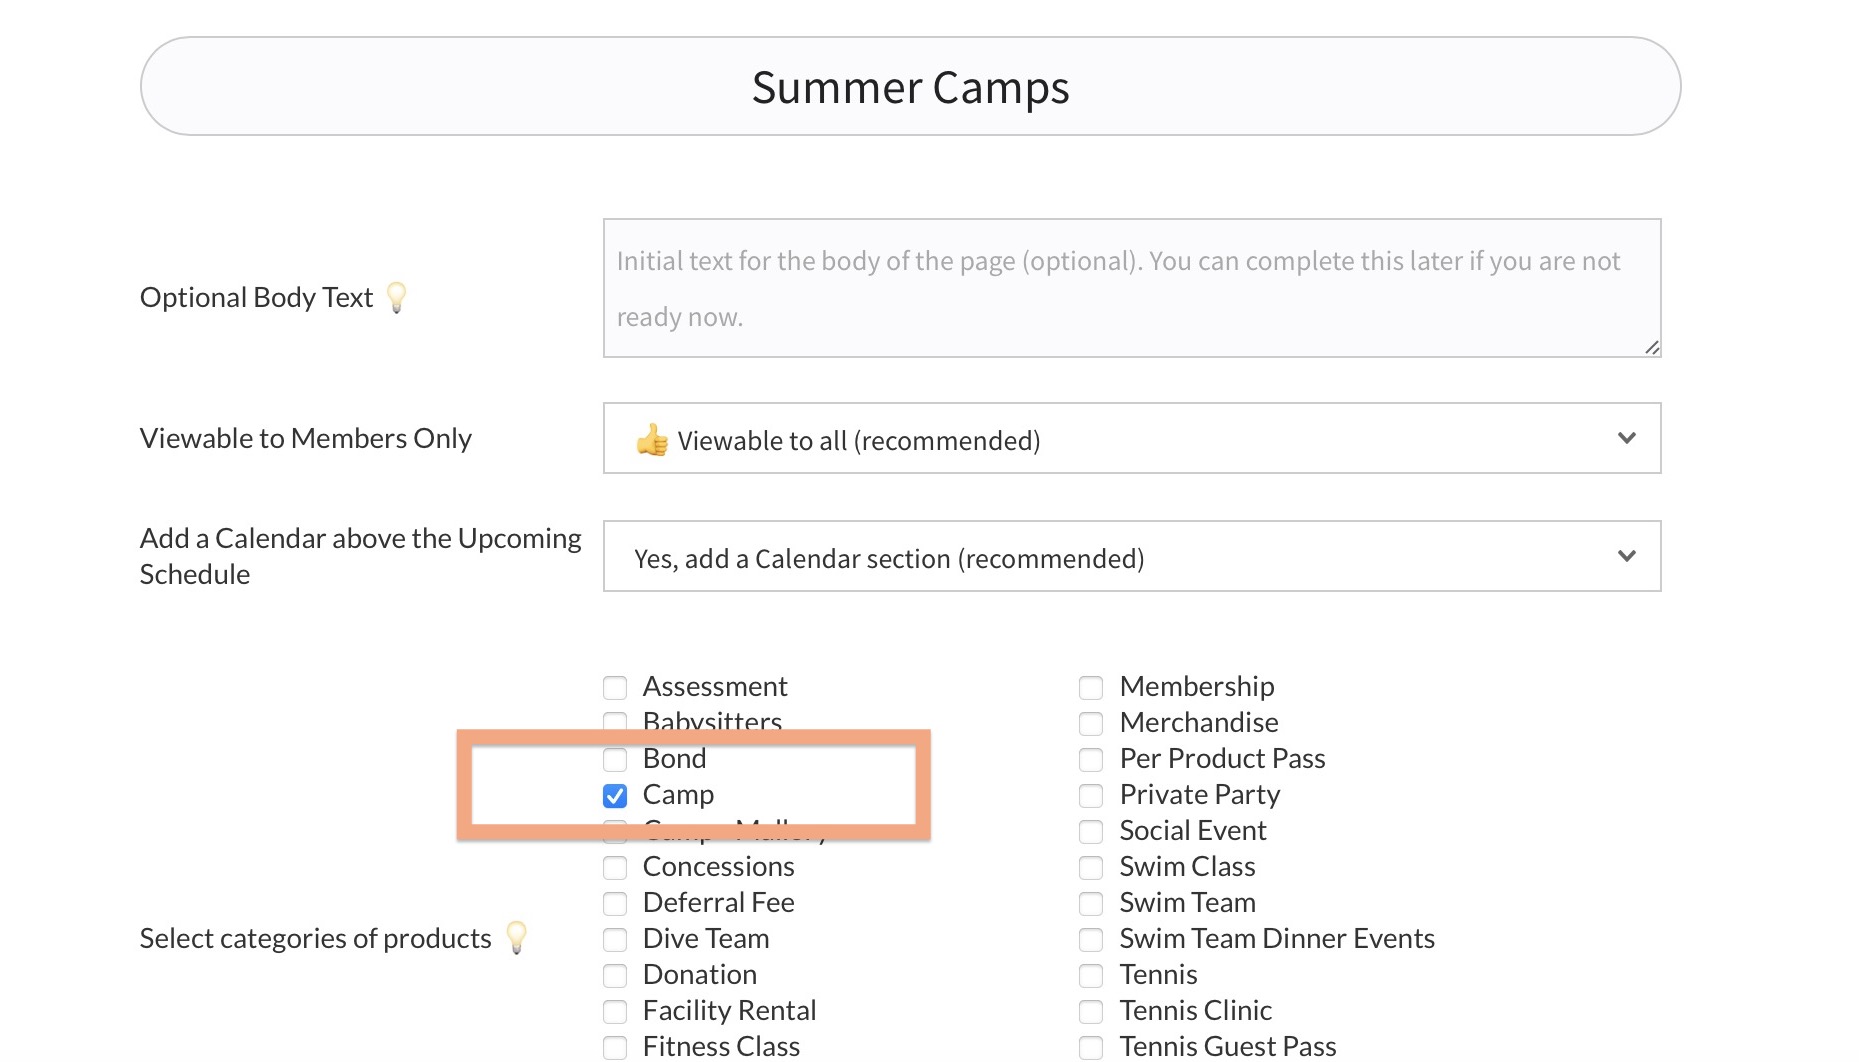Screen dimensions: 1859x1062
Task: Click the Summer Camps title field
Action: (910, 87)
